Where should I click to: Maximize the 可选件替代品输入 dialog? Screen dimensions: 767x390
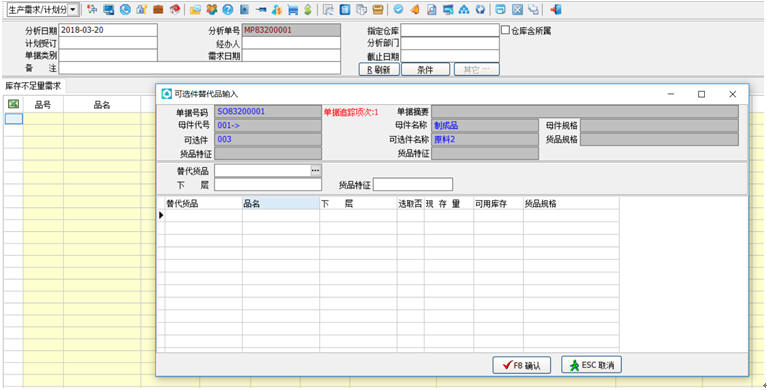(x=701, y=94)
